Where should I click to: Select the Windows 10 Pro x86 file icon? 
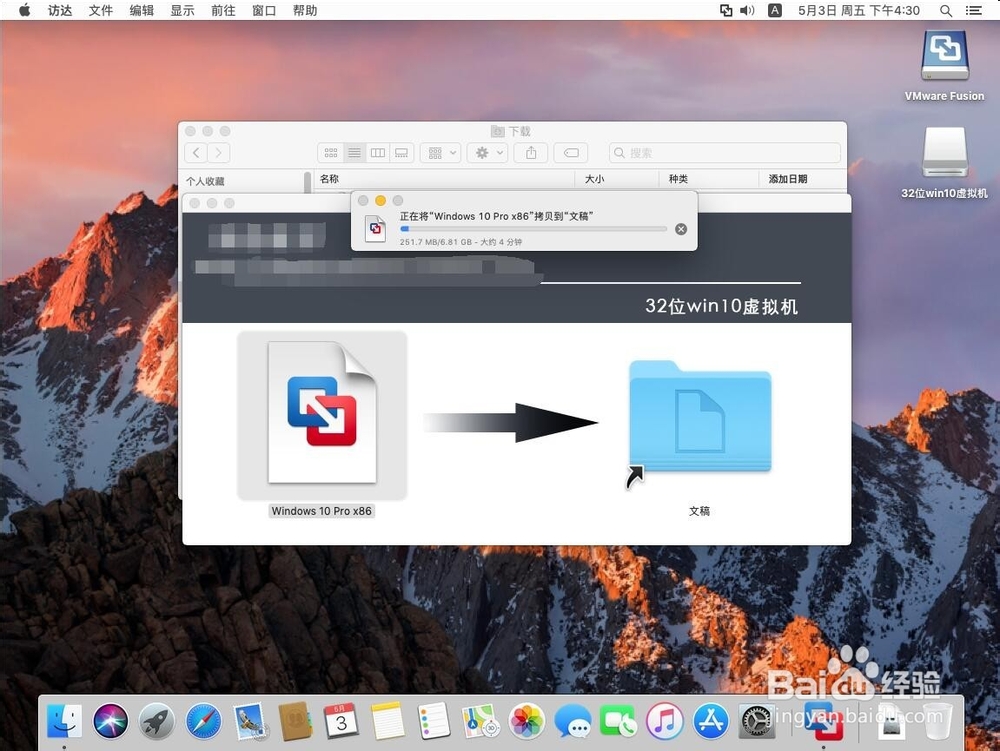[322, 412]
